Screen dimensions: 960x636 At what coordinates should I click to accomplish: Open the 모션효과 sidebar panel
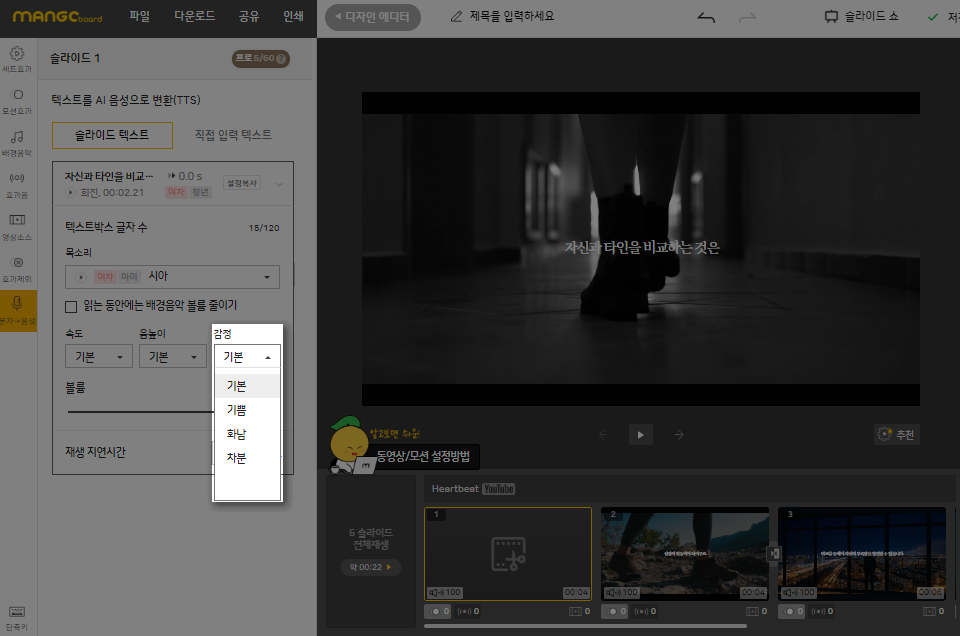(17, 101)
